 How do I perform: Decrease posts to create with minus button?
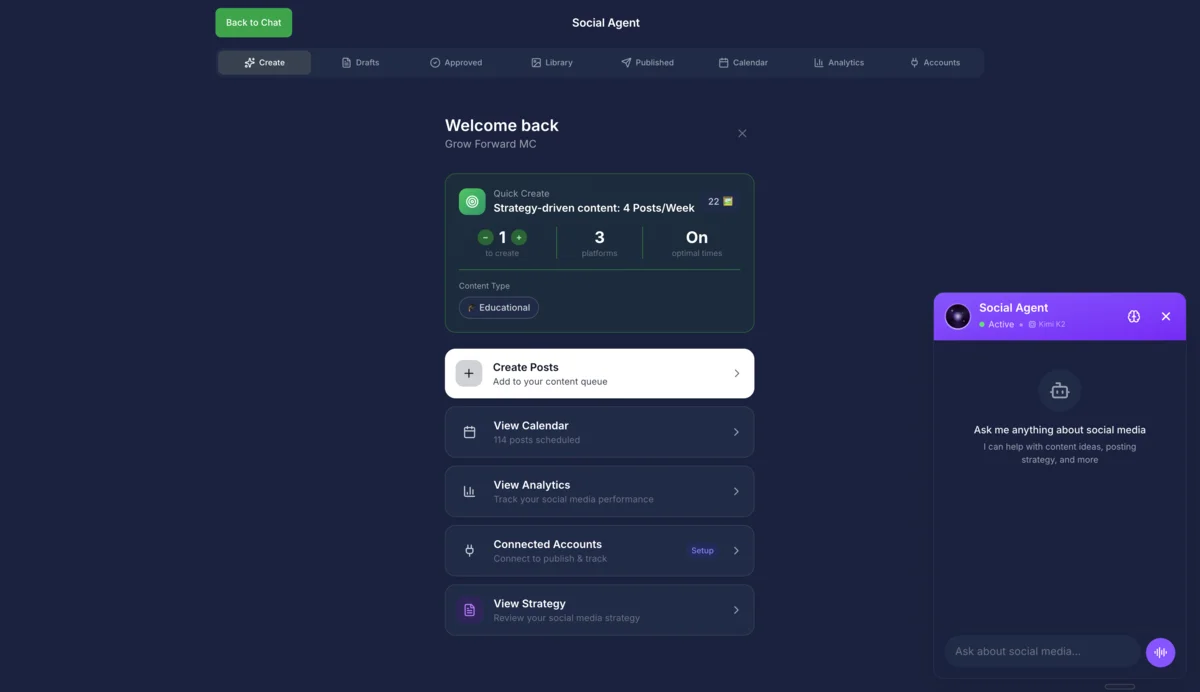click(485, 237)
